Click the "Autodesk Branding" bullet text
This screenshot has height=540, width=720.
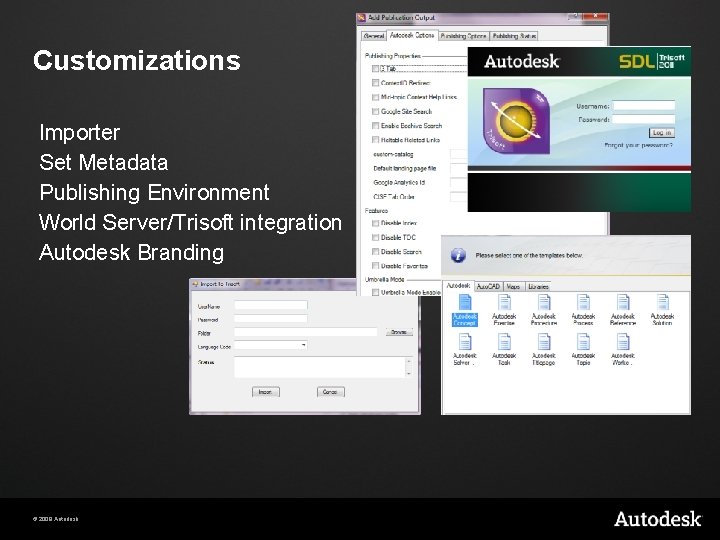(x=132, y=253)
